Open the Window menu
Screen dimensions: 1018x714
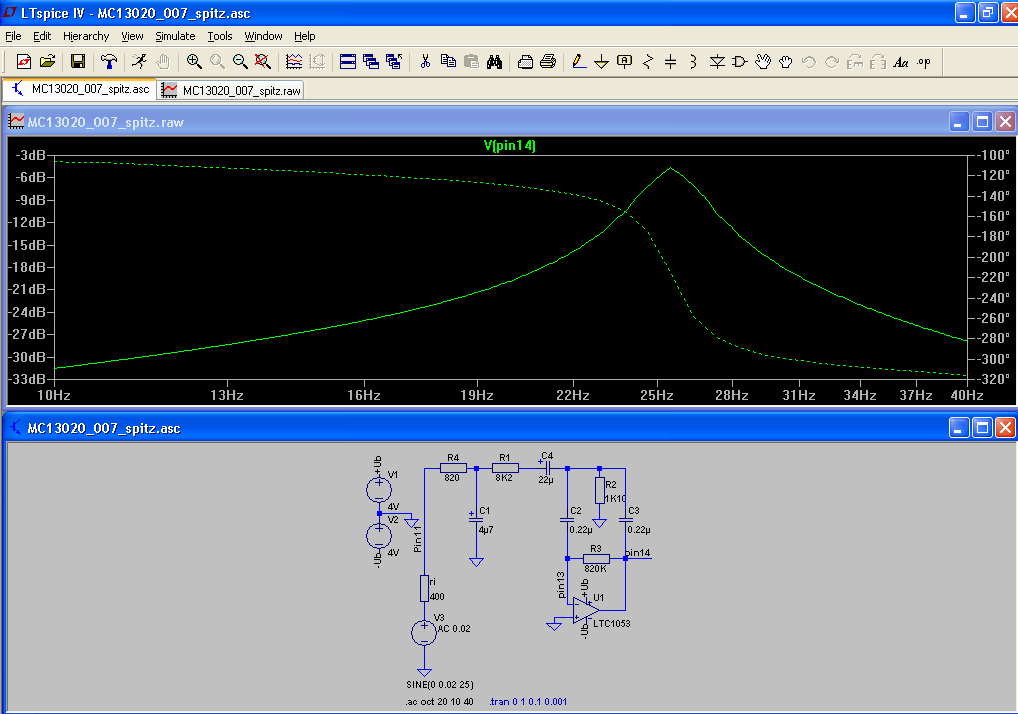[264, 36]
